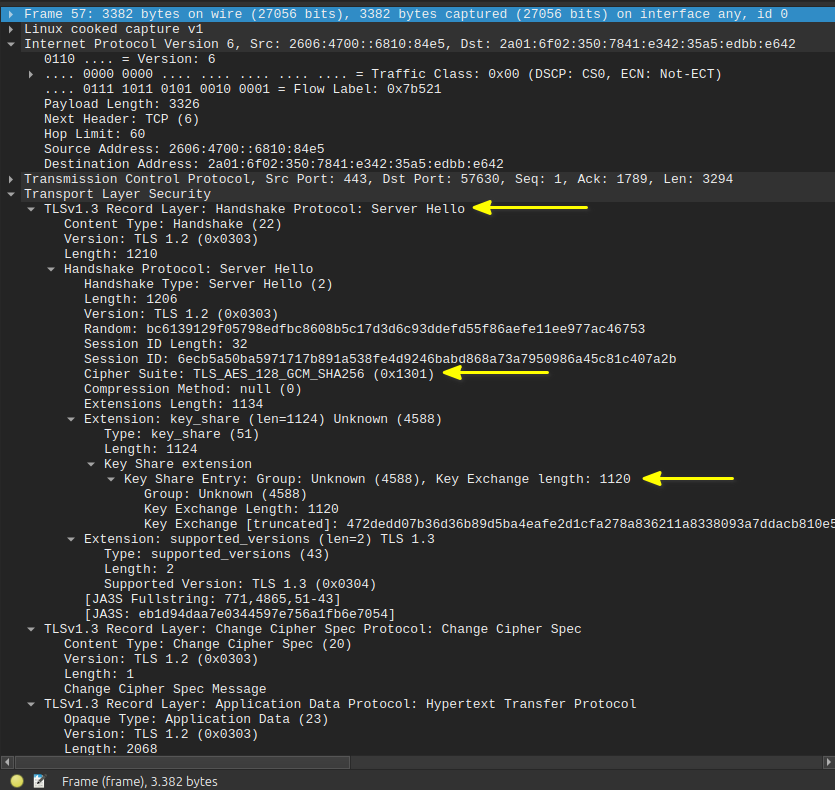Screen dimensions: 835x790
Task: Click the scroll left arrow
Action: [7, 762]
